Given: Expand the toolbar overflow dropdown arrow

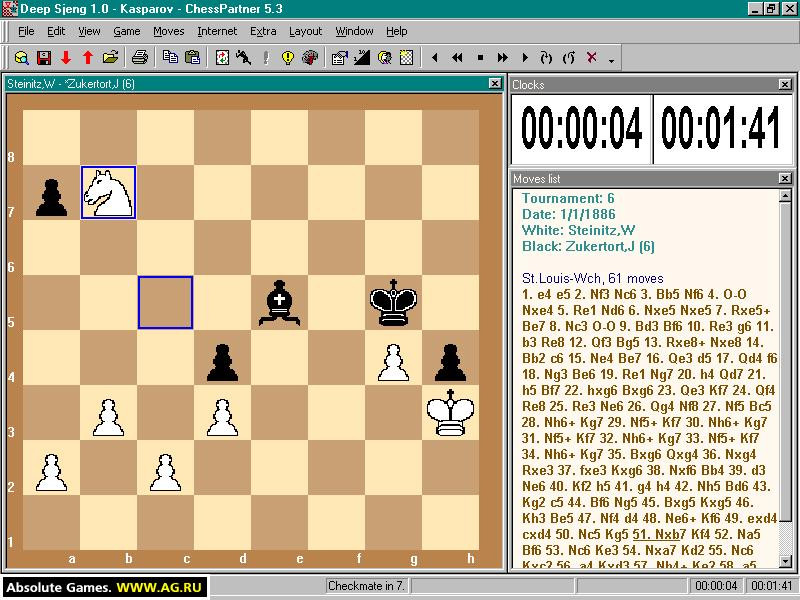Looking at the screenshot, I should (x=611, y=61).
